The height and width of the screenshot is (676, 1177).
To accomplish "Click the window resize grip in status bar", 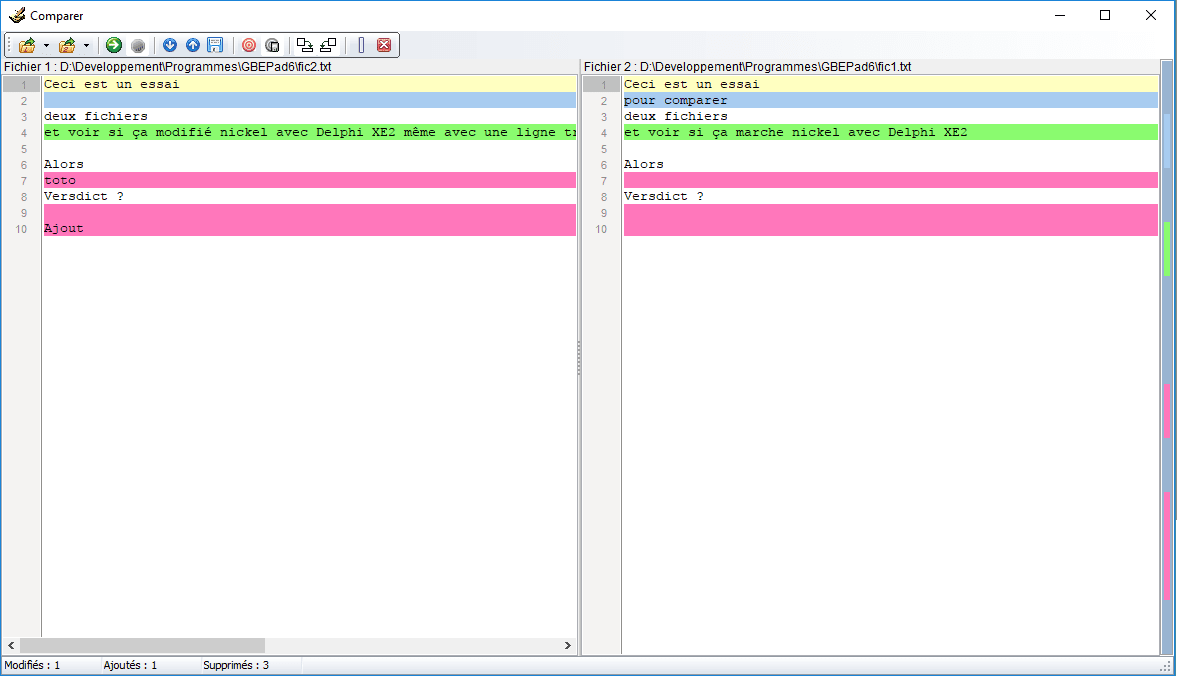I will point(1166,666).
